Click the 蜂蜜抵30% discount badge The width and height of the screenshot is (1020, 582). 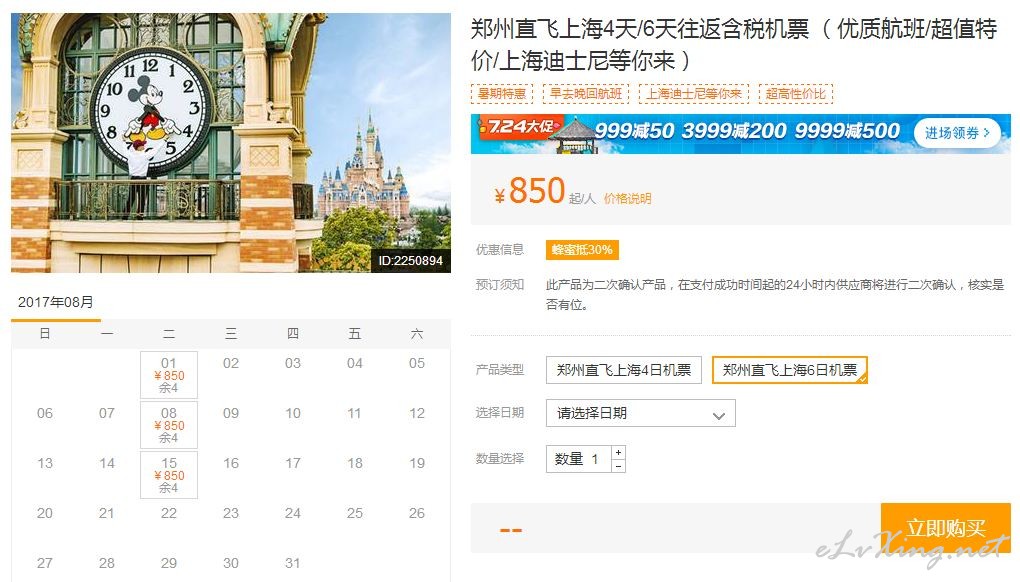tap(582, 250)
